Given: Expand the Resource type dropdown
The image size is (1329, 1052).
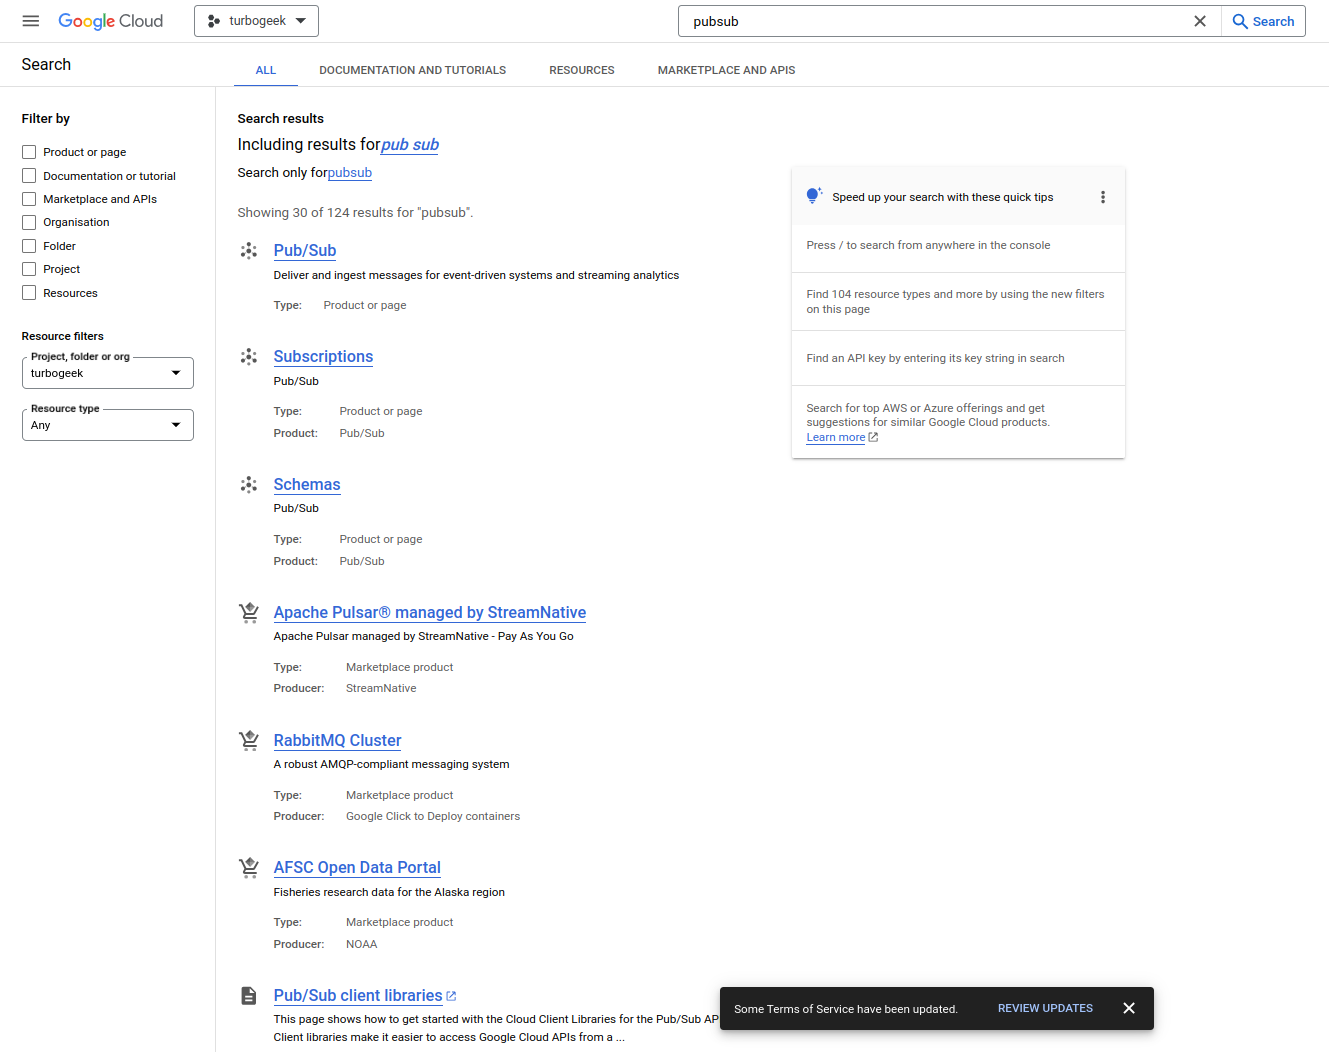Looking at the screenshot, I should point(108,425).
